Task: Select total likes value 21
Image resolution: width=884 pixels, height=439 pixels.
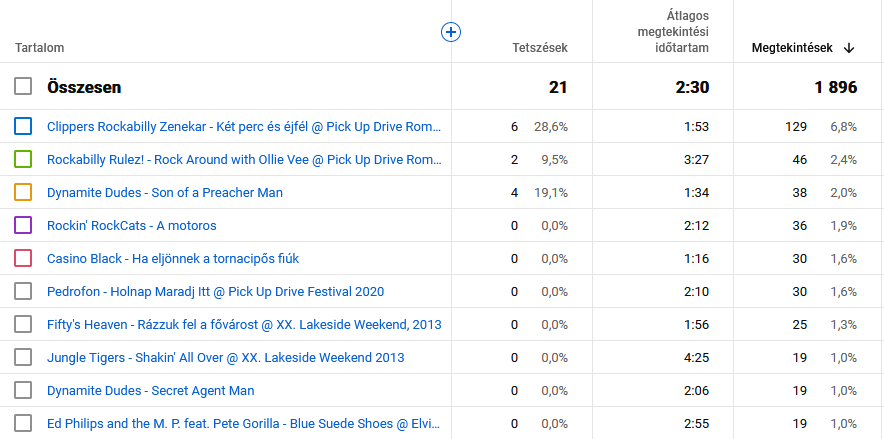Action: pyautogui.click(x=558, y=87)
